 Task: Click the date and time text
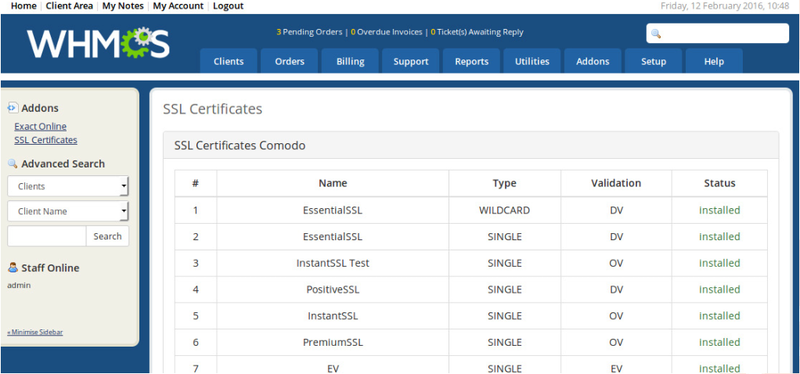725,6
